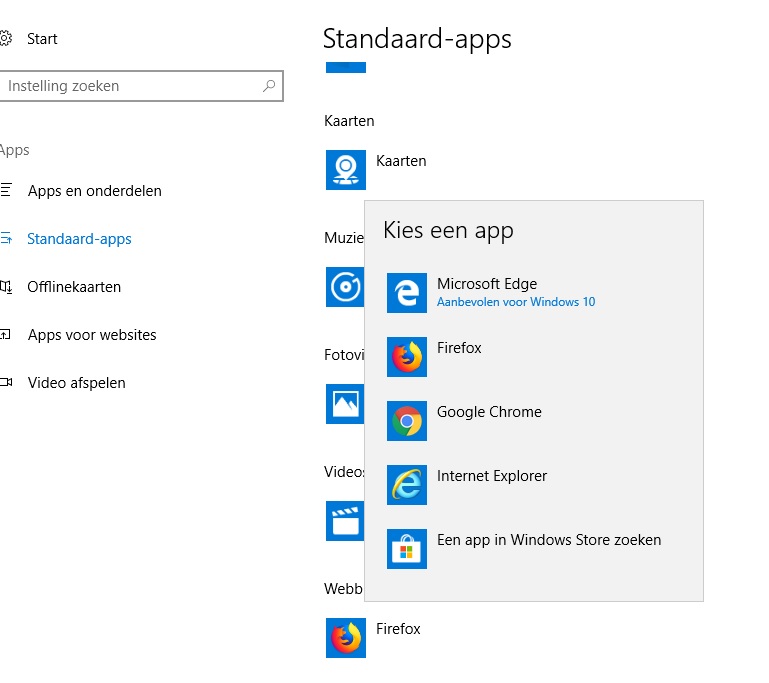Viewport: 769px width, 683px height.
Task: Open Apps en onderdelen section
Action: 95,191
